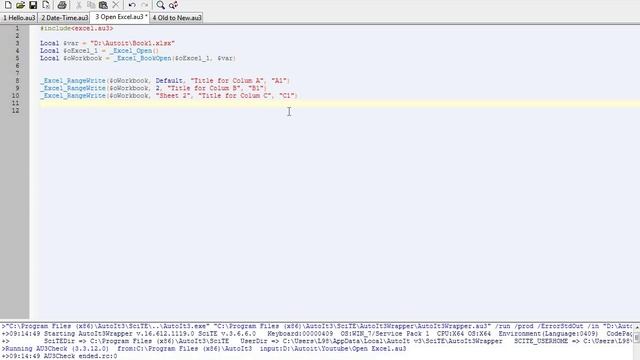Open a file with the folder icon
640x360 pixels.
coord(20,5)
